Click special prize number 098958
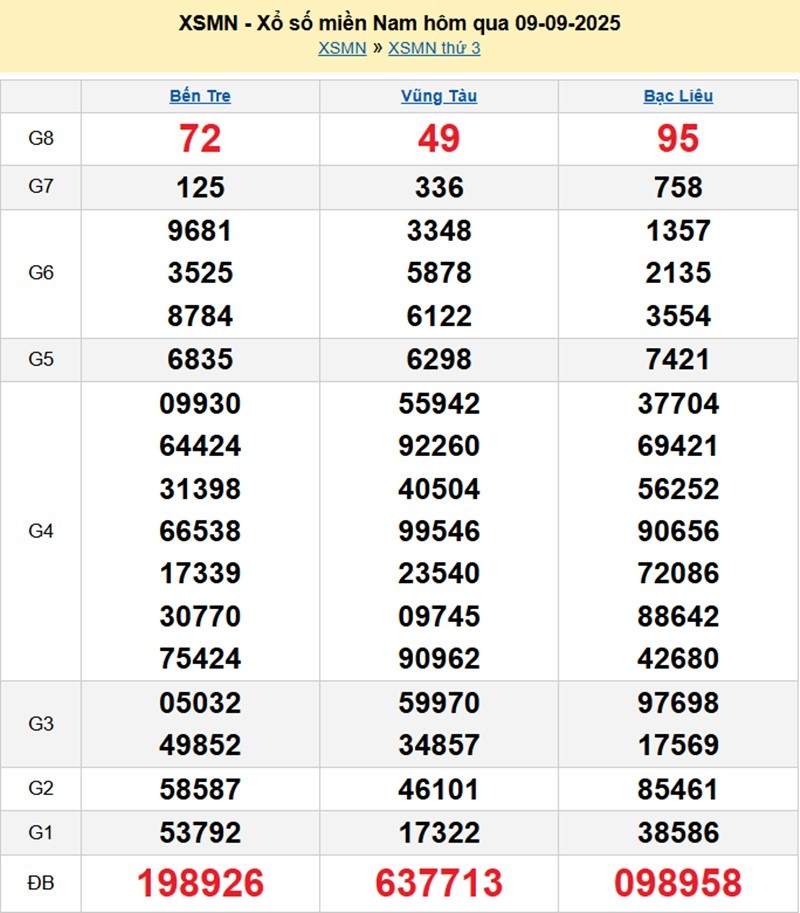The image size is (800, 913). (678, 883)
